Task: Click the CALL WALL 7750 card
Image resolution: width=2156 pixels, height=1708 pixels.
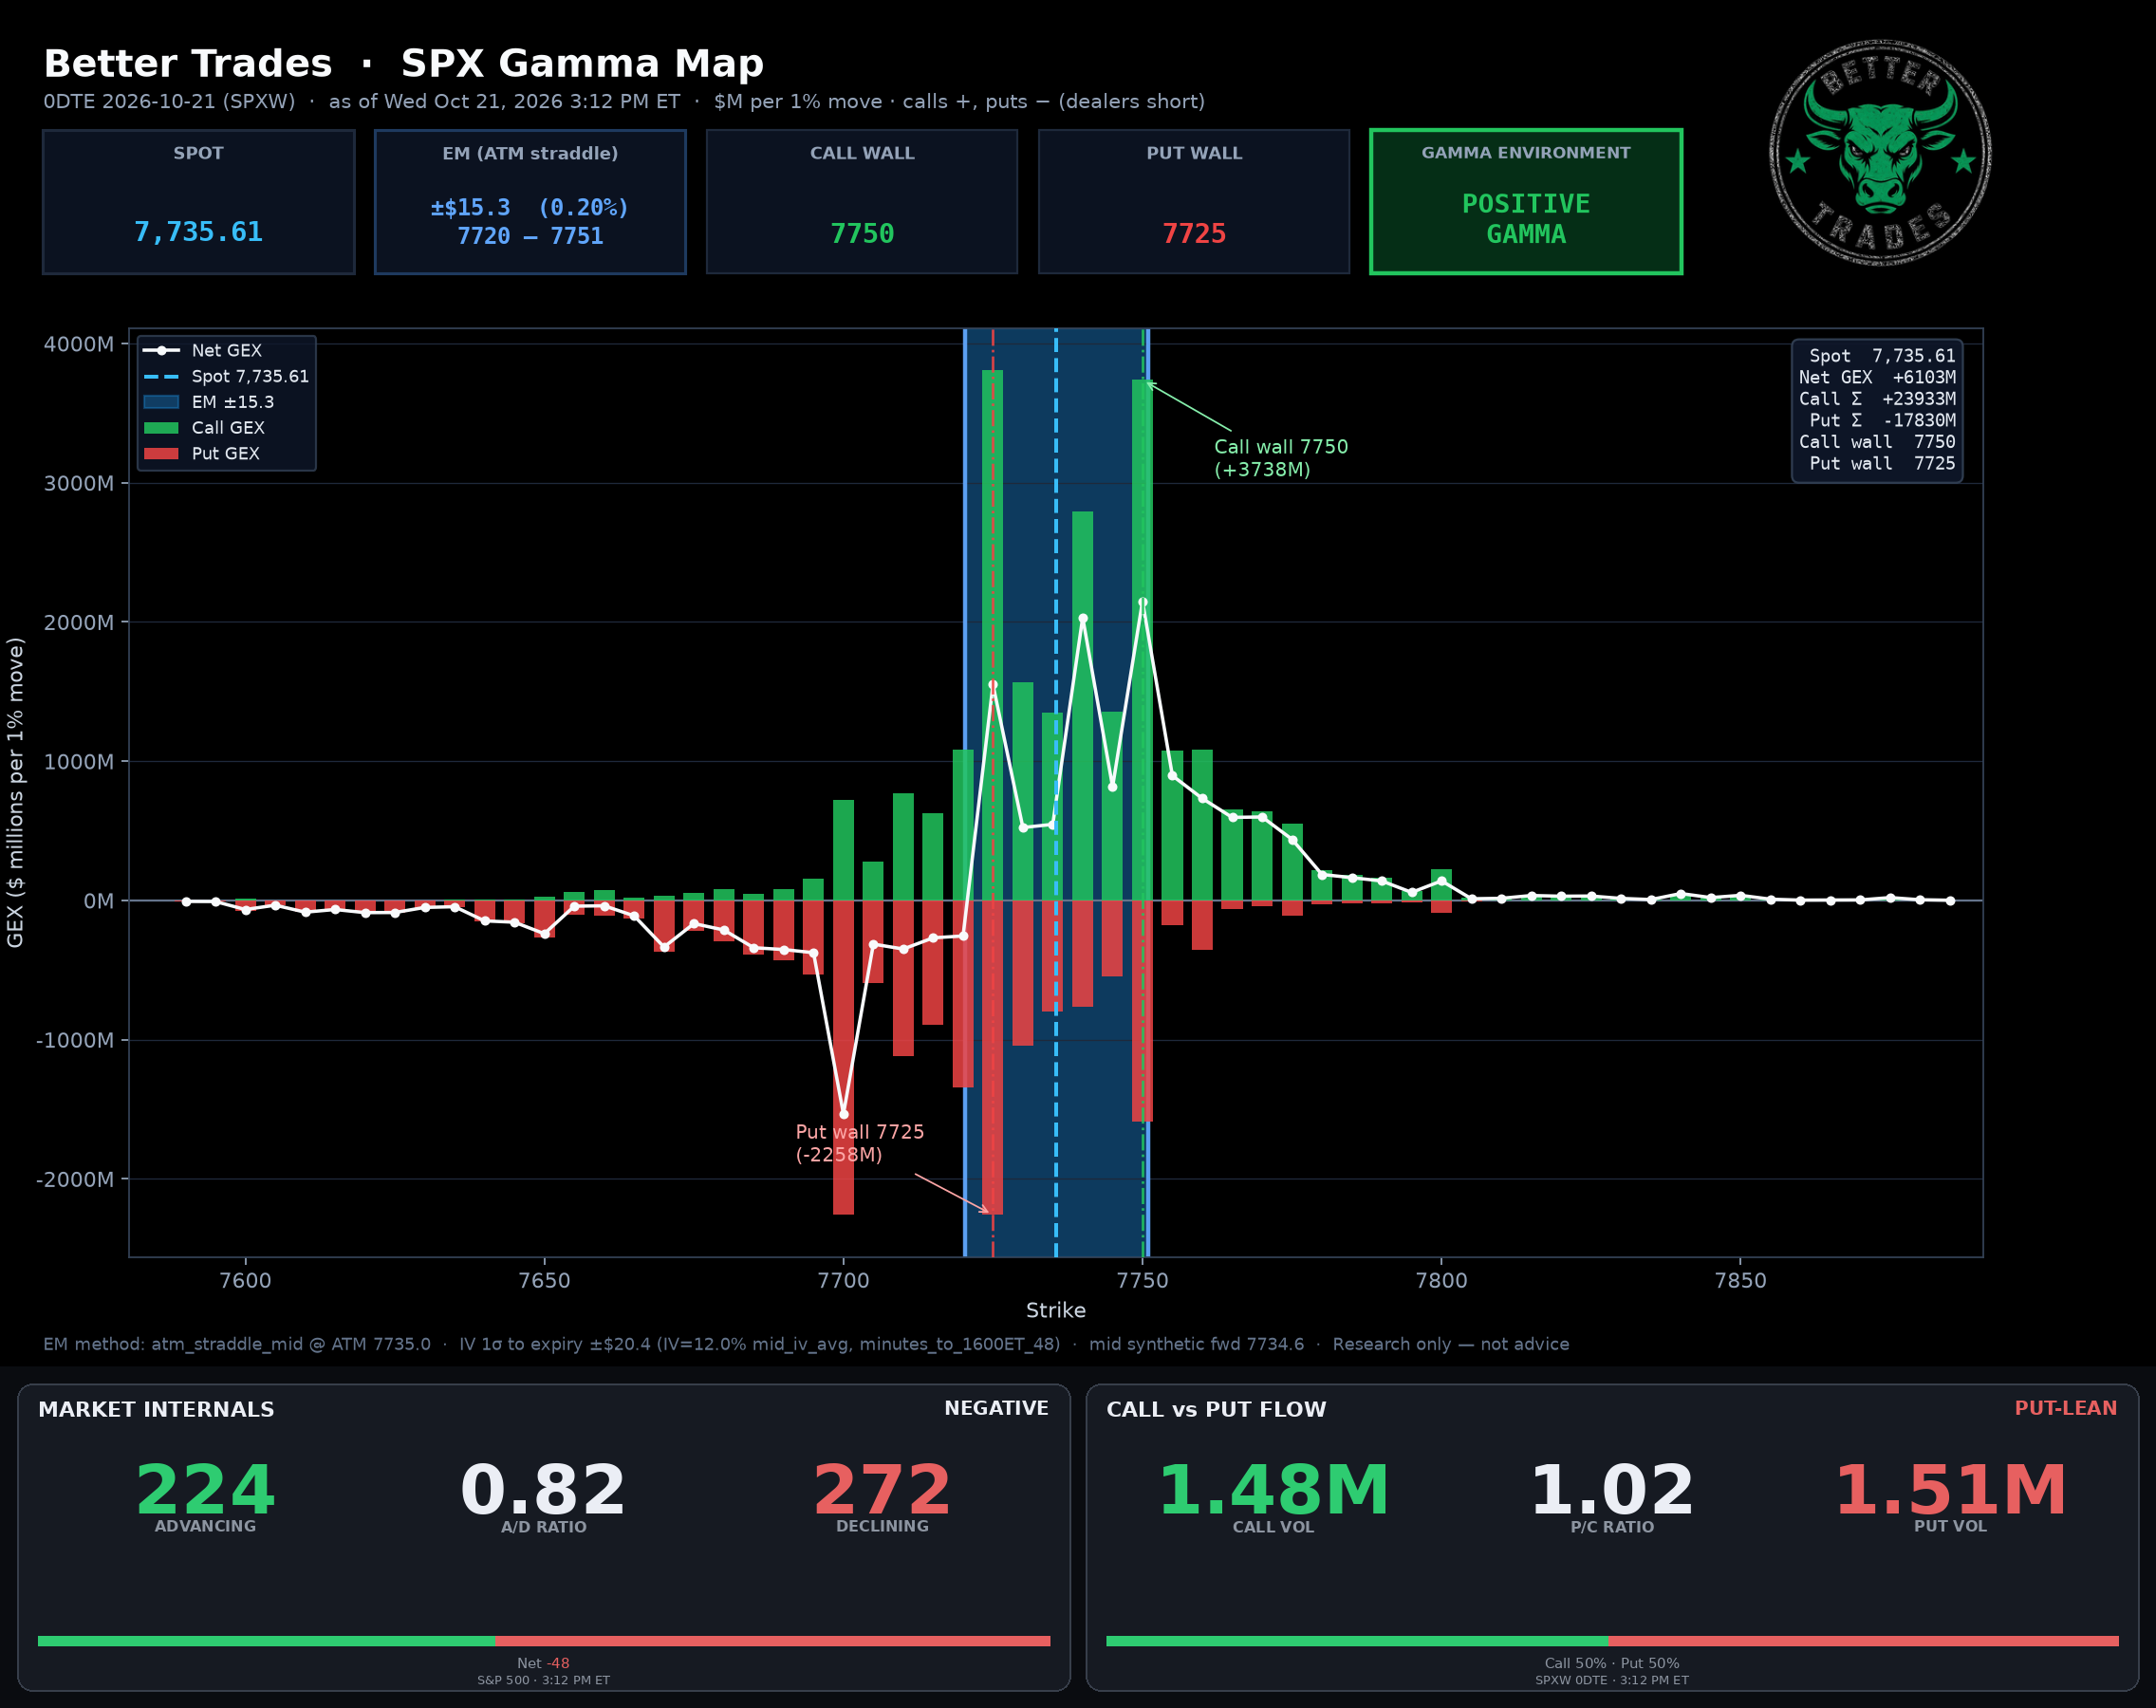Action: click(x=862, y=201)
